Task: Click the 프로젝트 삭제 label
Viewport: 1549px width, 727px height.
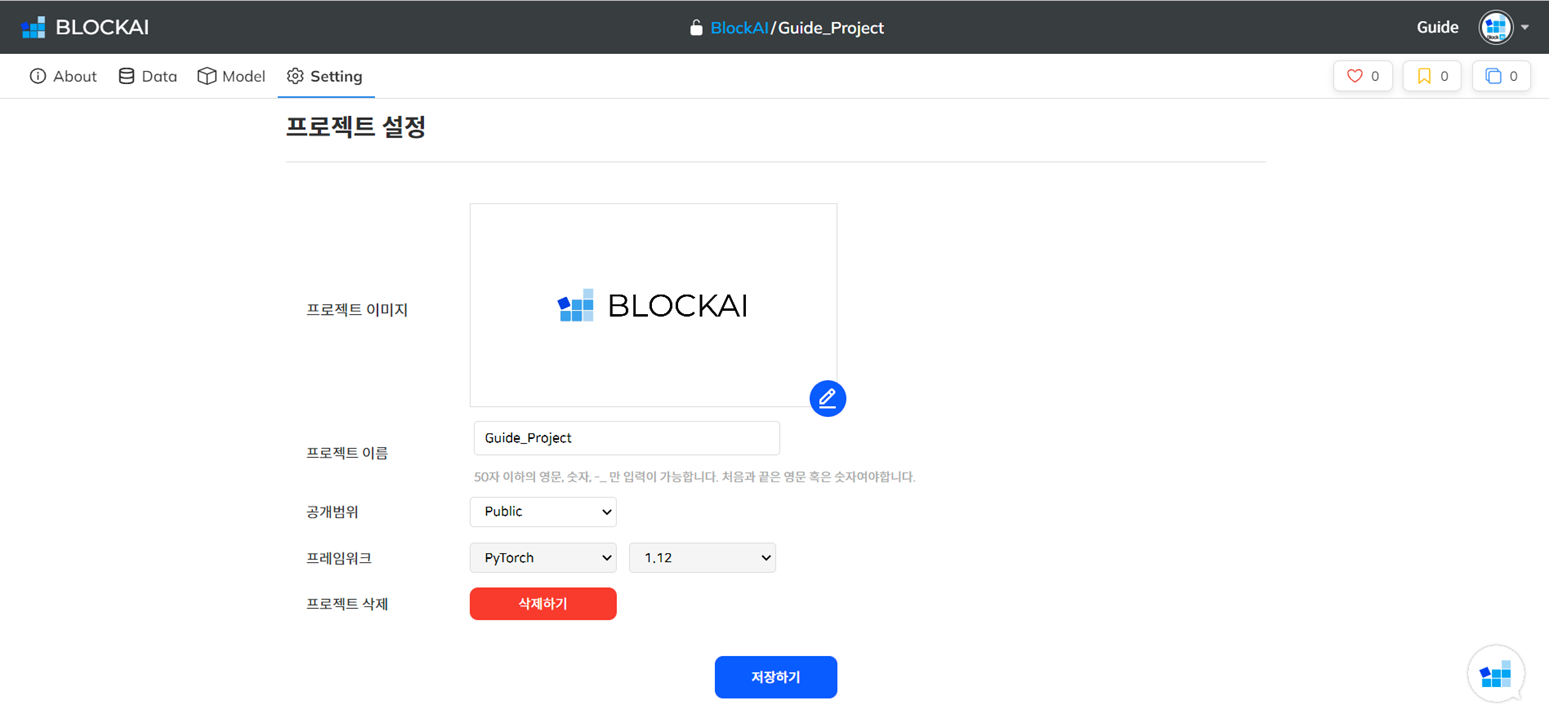Action: click(347, 604)
